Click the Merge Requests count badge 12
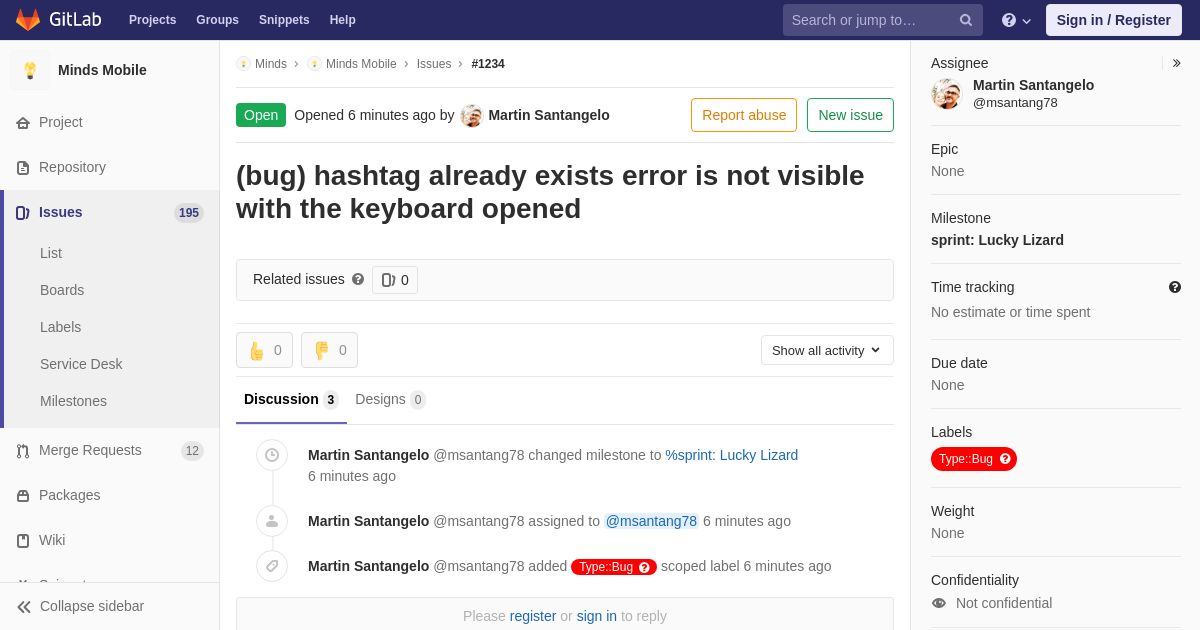1200x630 pixels. [192, 451]
